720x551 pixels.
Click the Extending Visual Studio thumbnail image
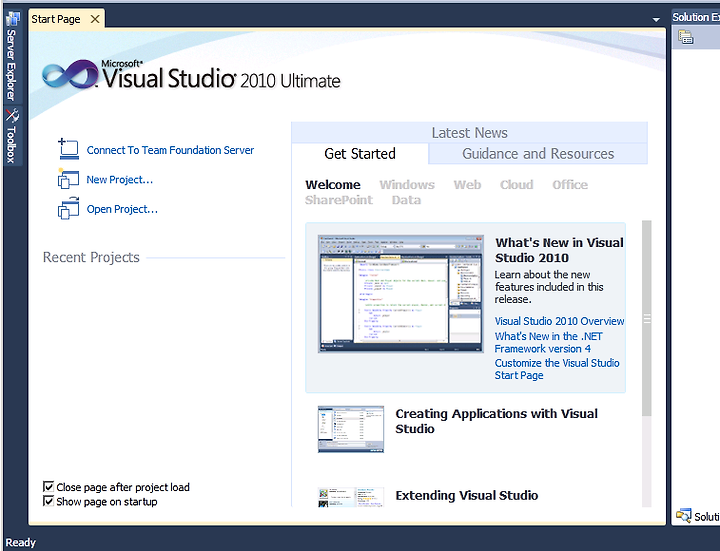(x=351, y=497)
